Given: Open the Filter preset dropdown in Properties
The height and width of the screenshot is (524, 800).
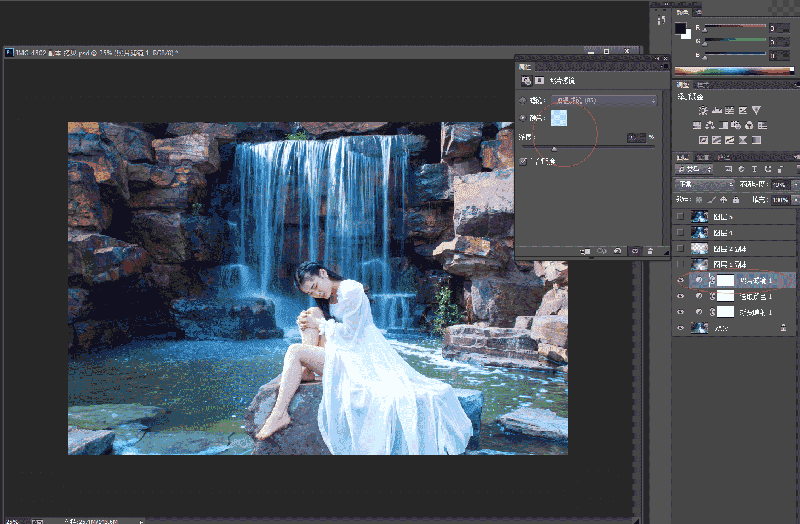Looking at the screenshot, I should 604,101.
